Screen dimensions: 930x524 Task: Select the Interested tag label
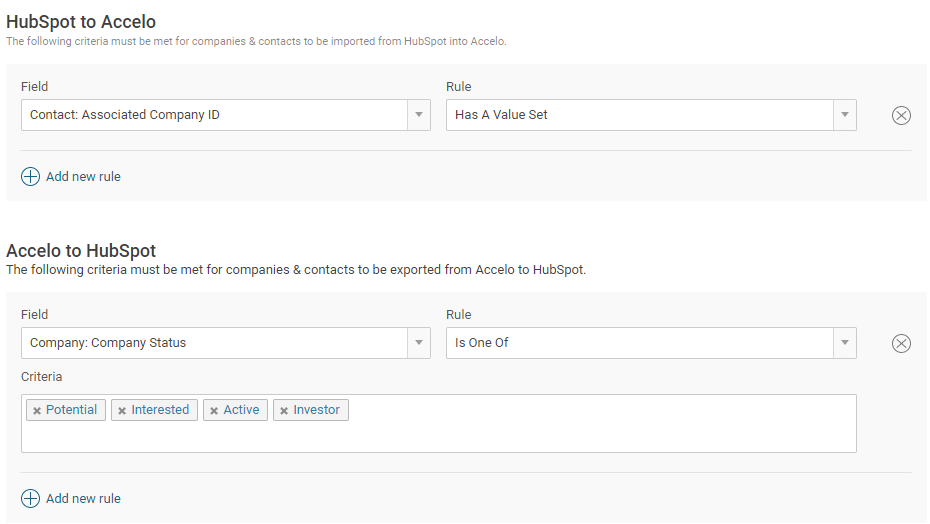point(160,410)
